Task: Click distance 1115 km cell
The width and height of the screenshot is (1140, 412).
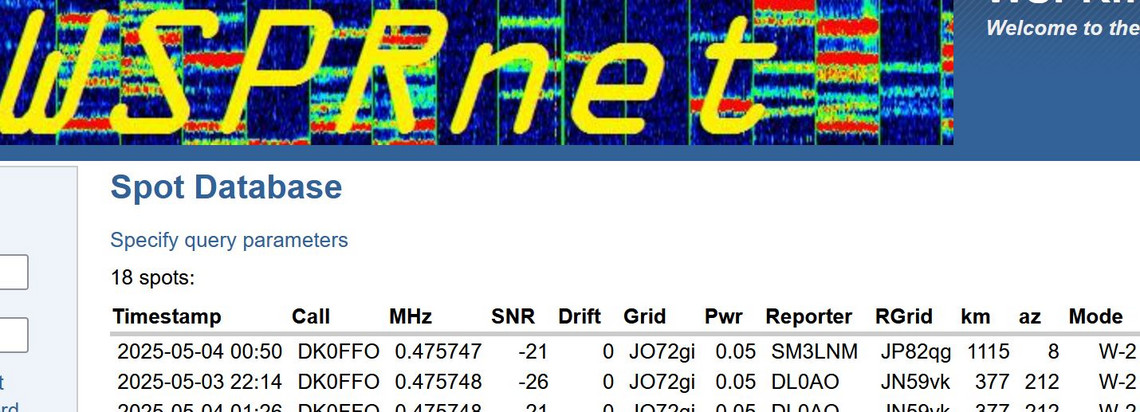Action: coord(988,352)
